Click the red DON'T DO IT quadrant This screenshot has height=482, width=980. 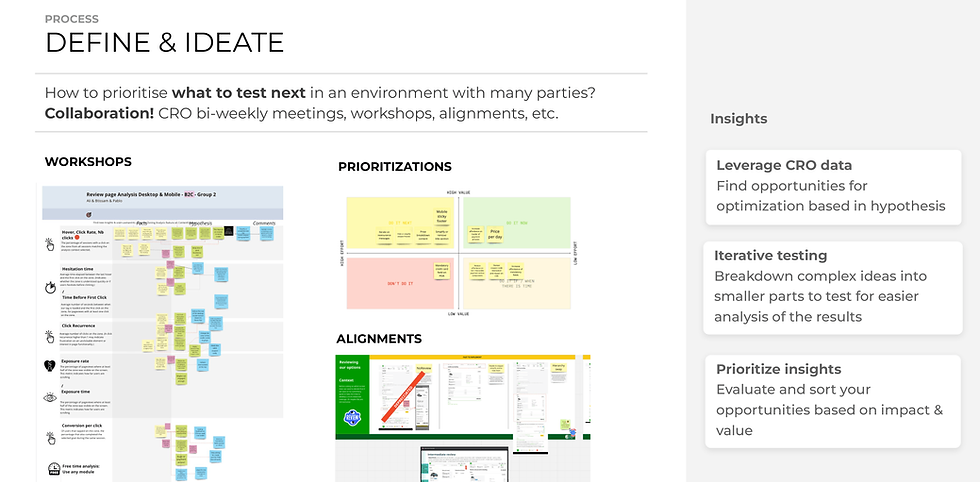click(x=401, y=283)
